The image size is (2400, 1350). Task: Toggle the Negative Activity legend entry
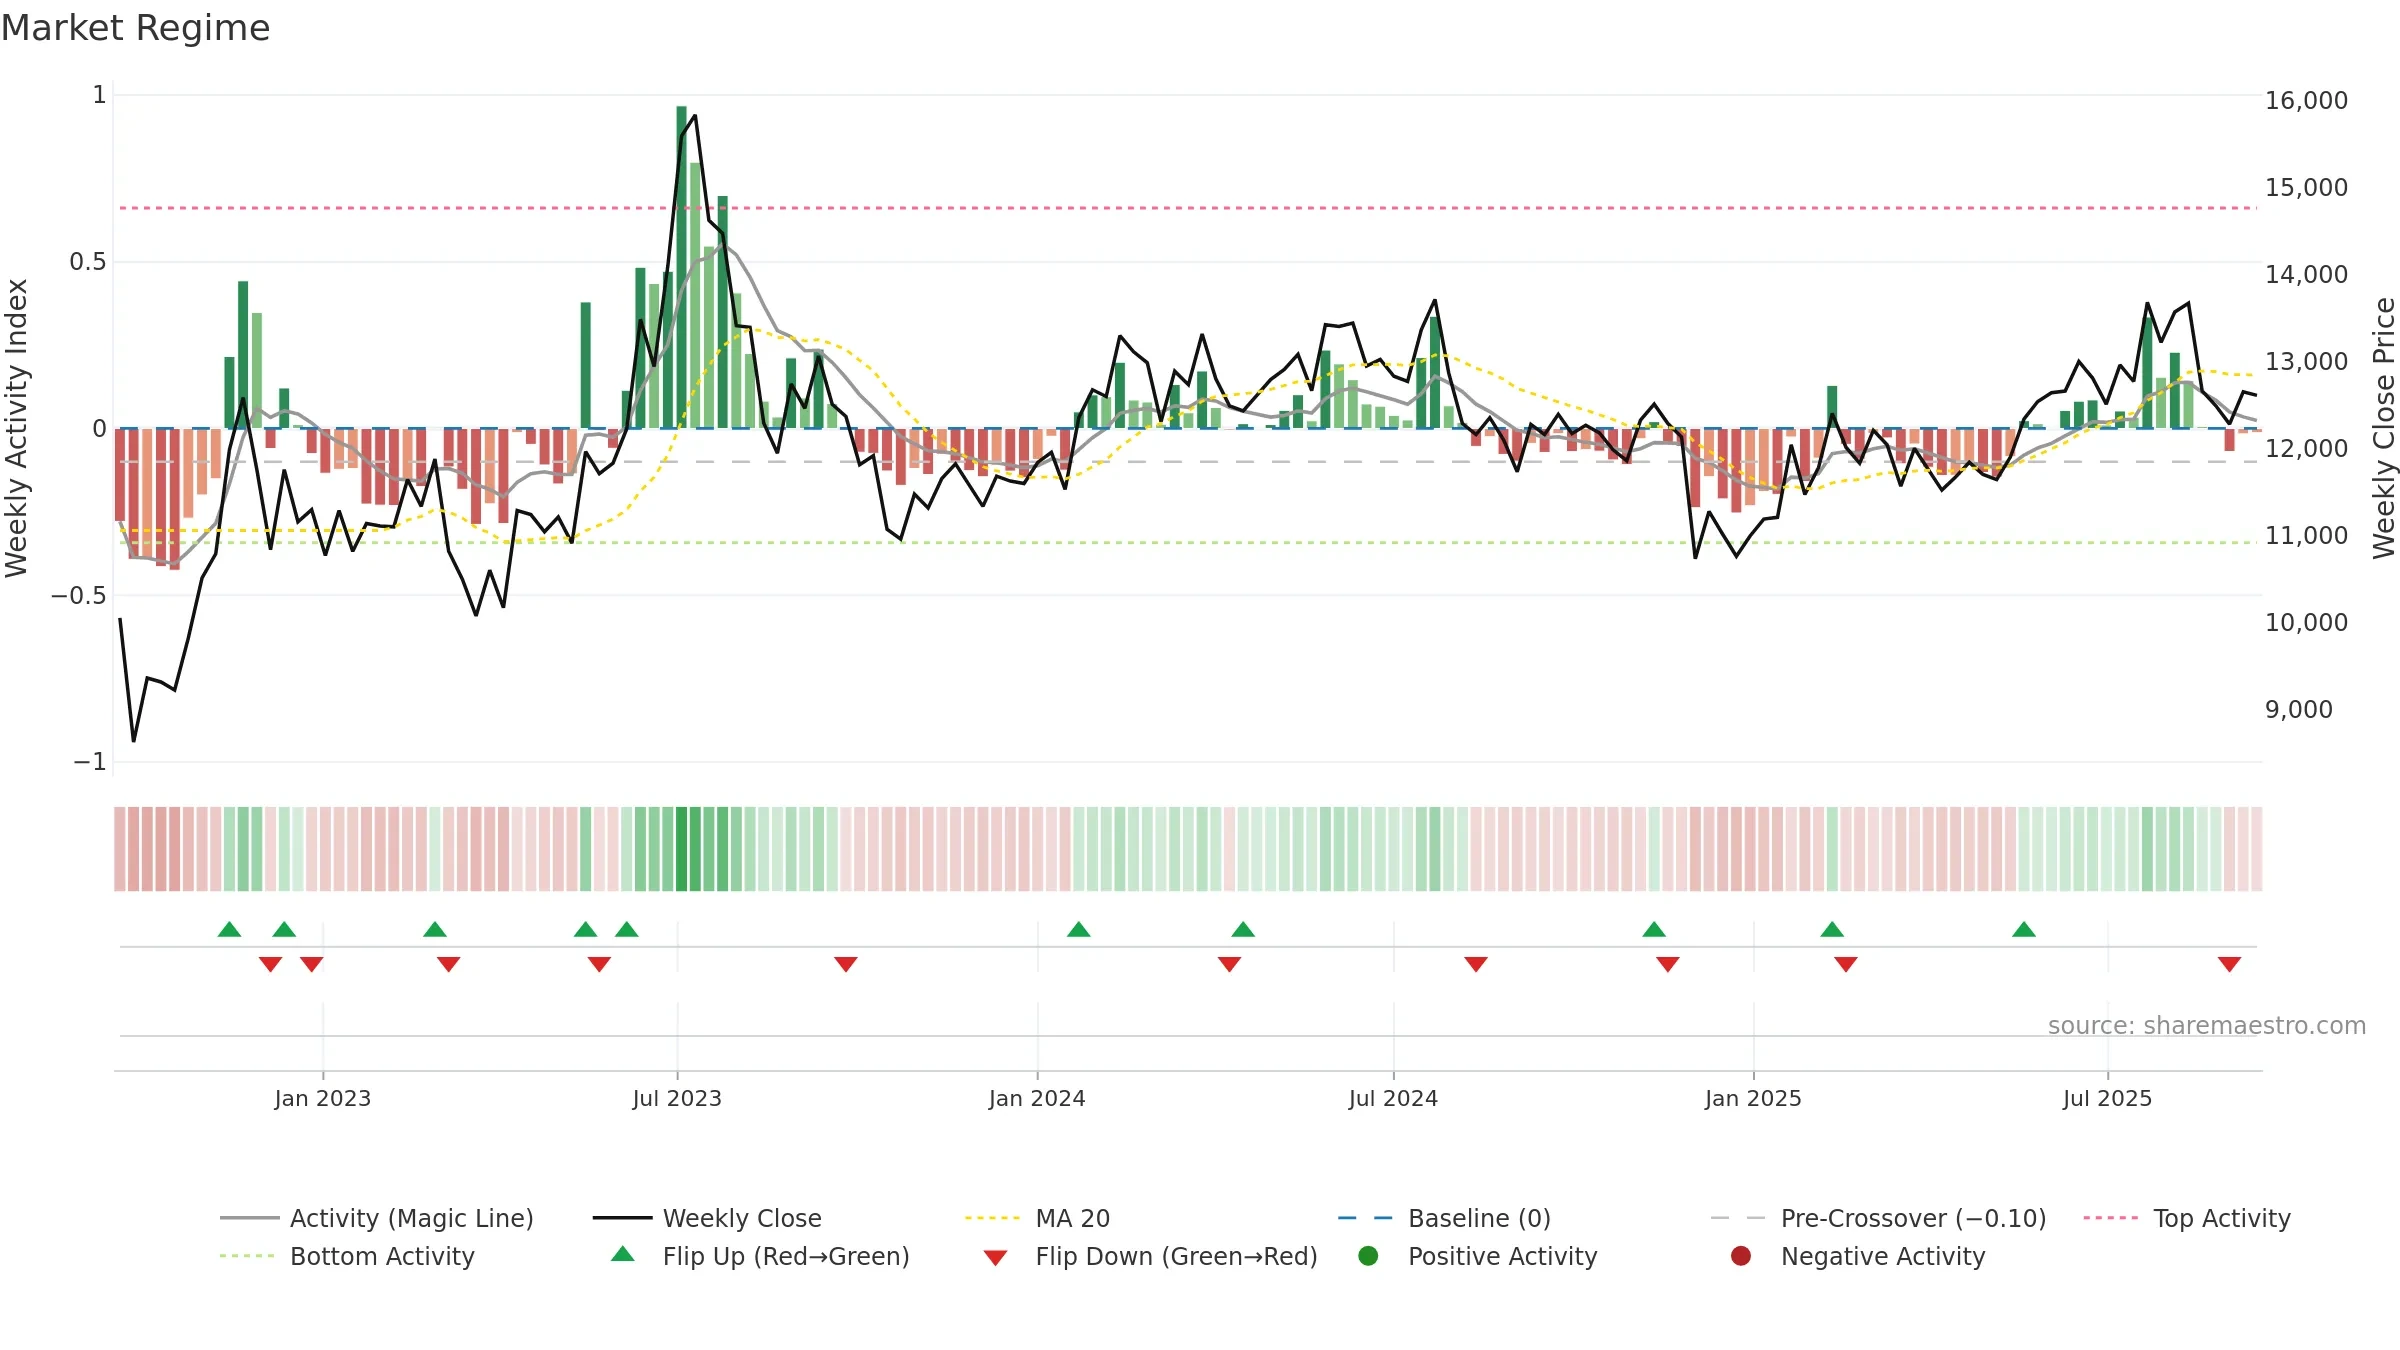pyautogui.click(x=1858, y=1256)
